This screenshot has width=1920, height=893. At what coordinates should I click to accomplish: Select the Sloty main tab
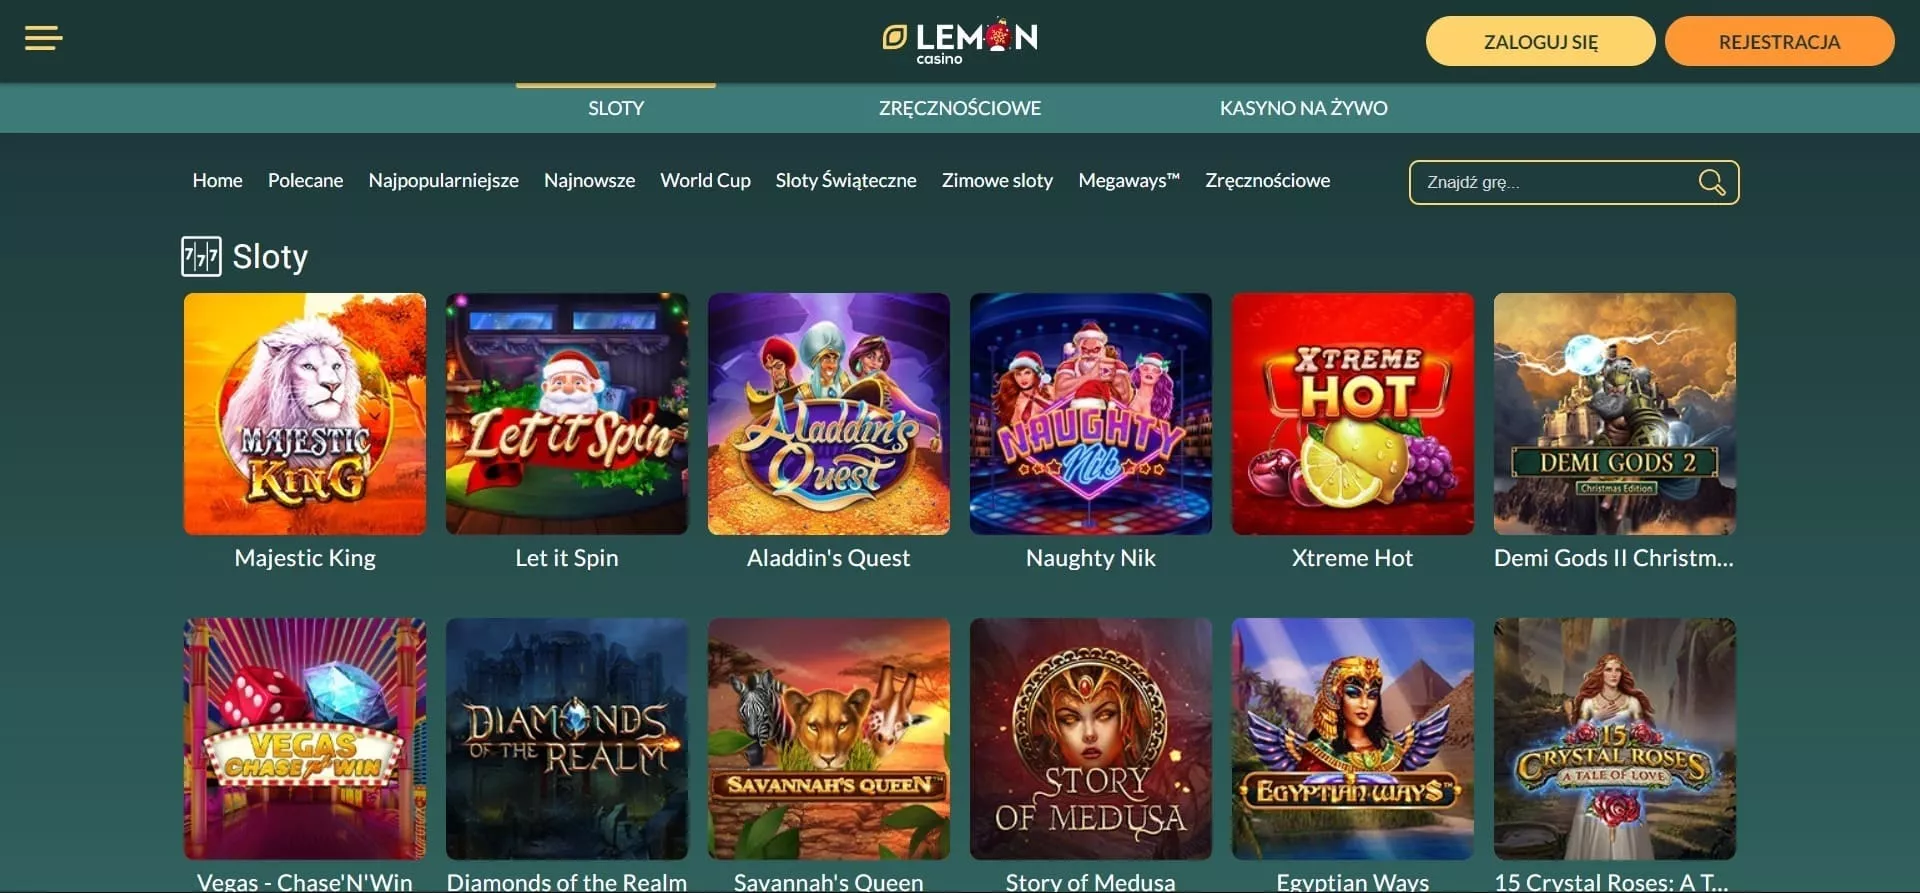click(x=616, y=108)
